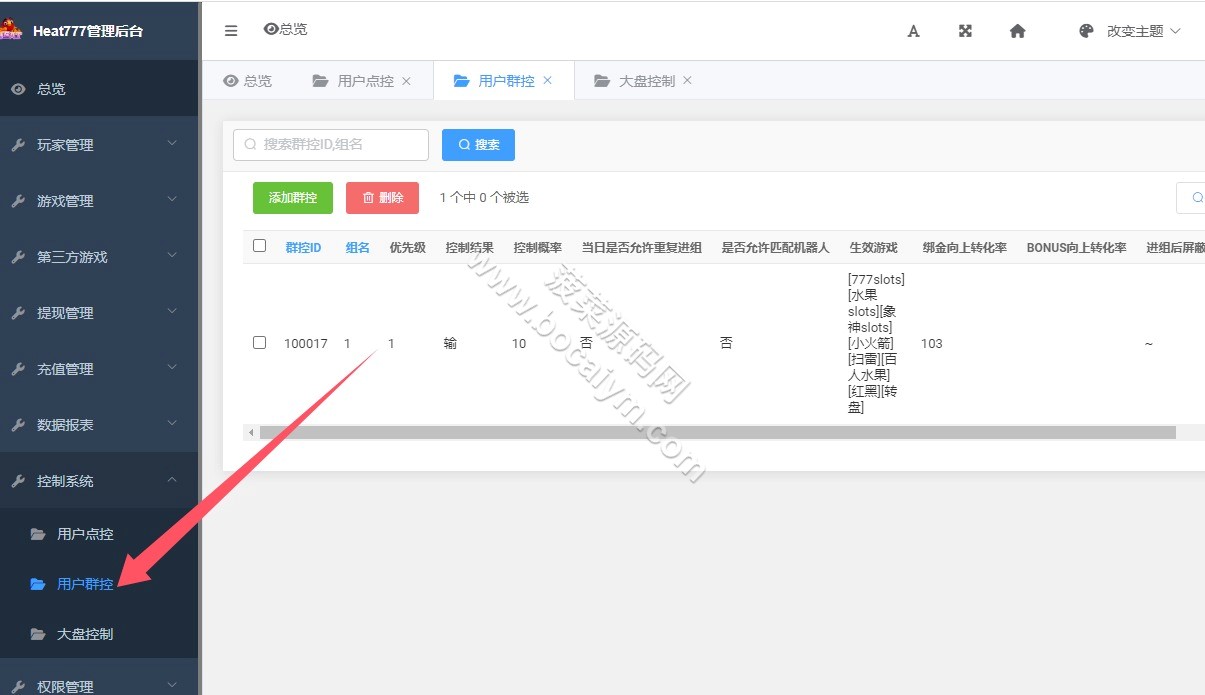Collapse the 控制系统 sidebar menu
Screen dimensions: 1205x695
[100, 481]
